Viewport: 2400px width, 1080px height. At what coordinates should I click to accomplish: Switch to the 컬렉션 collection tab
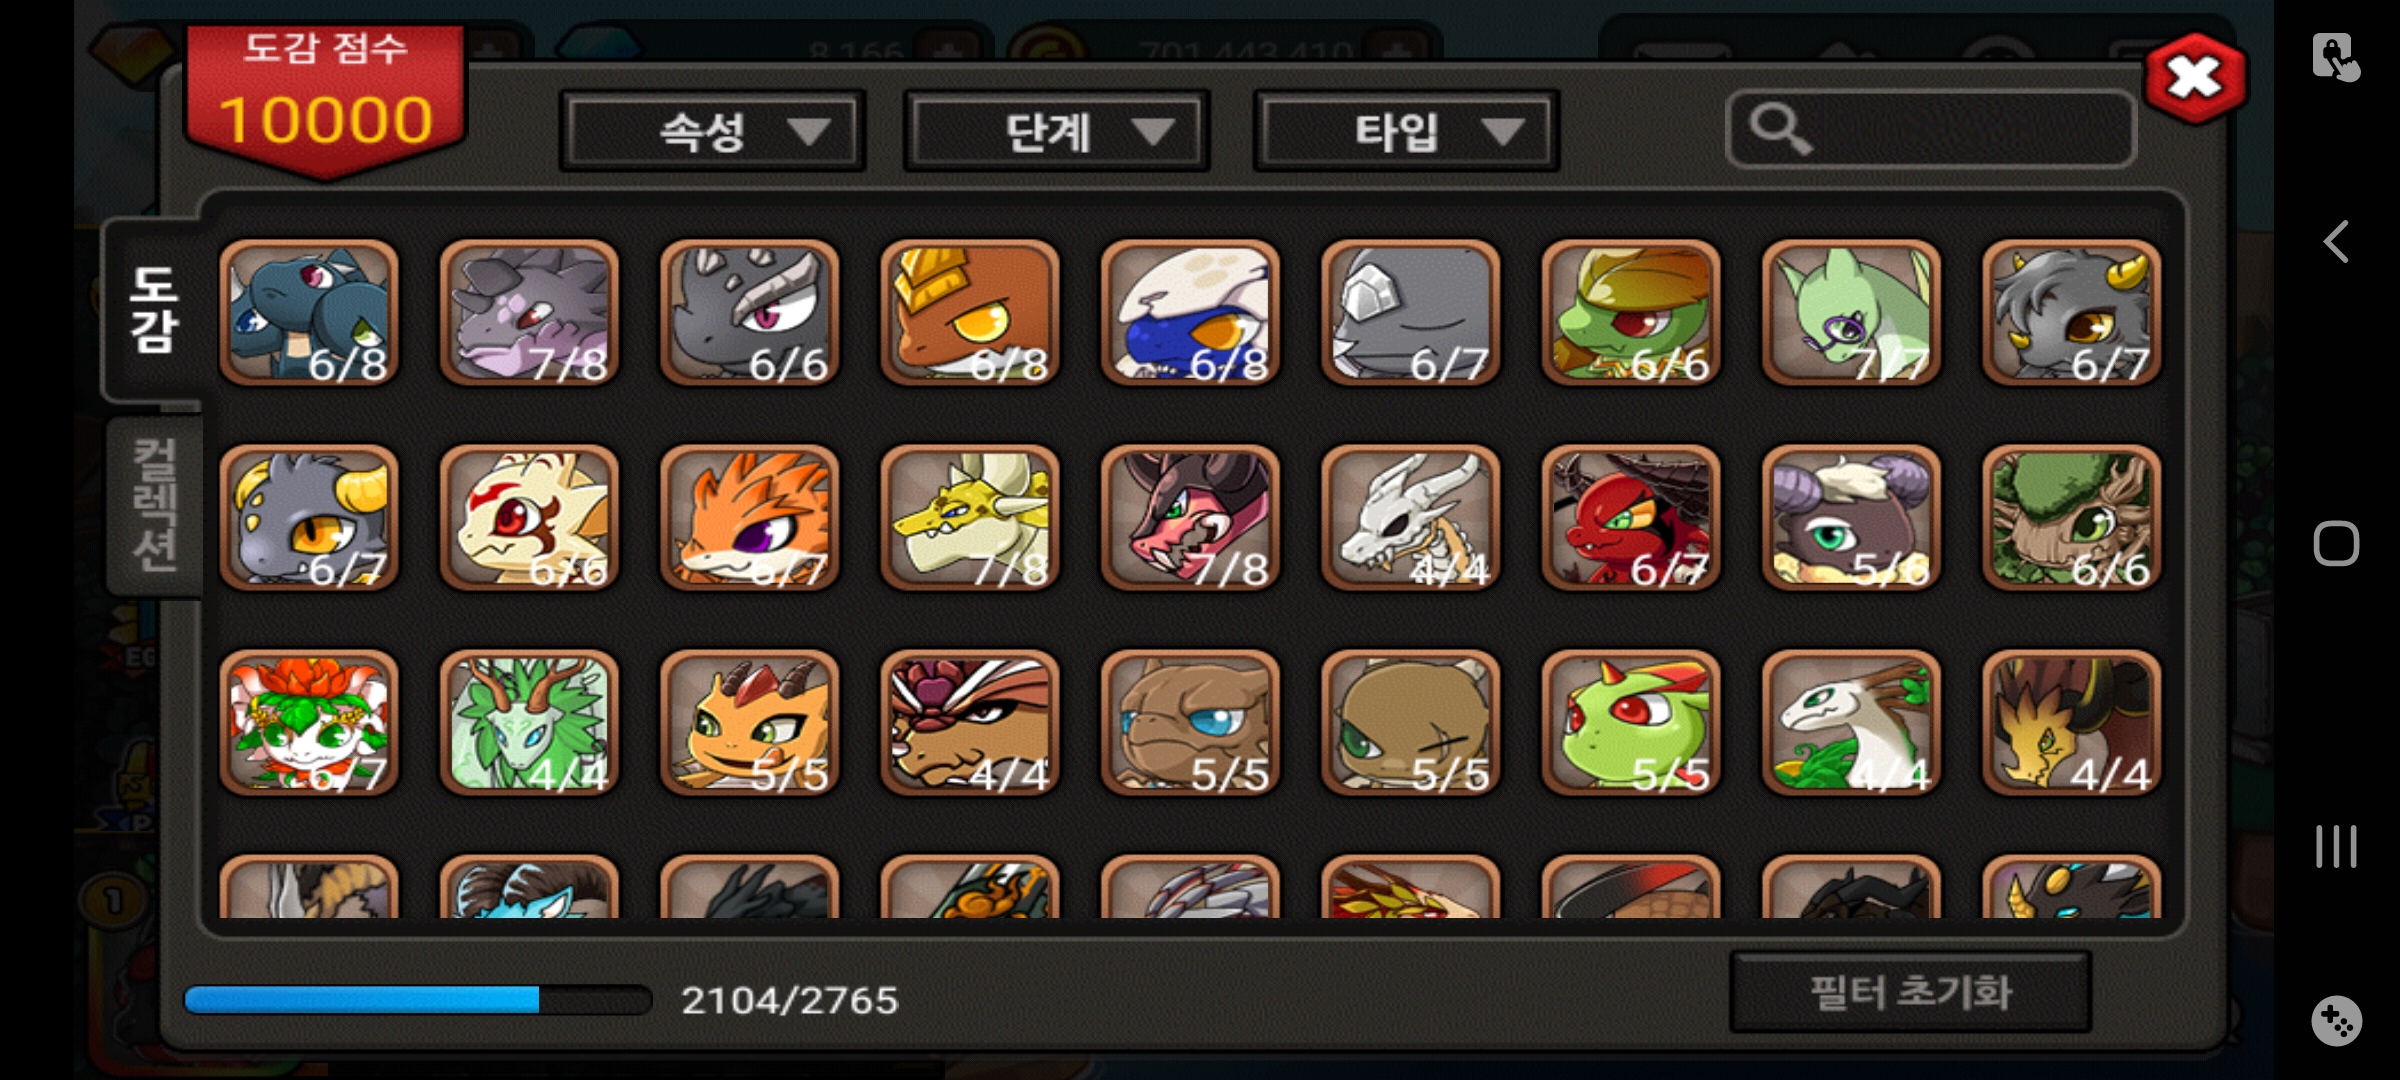click(x=155, y=506)
